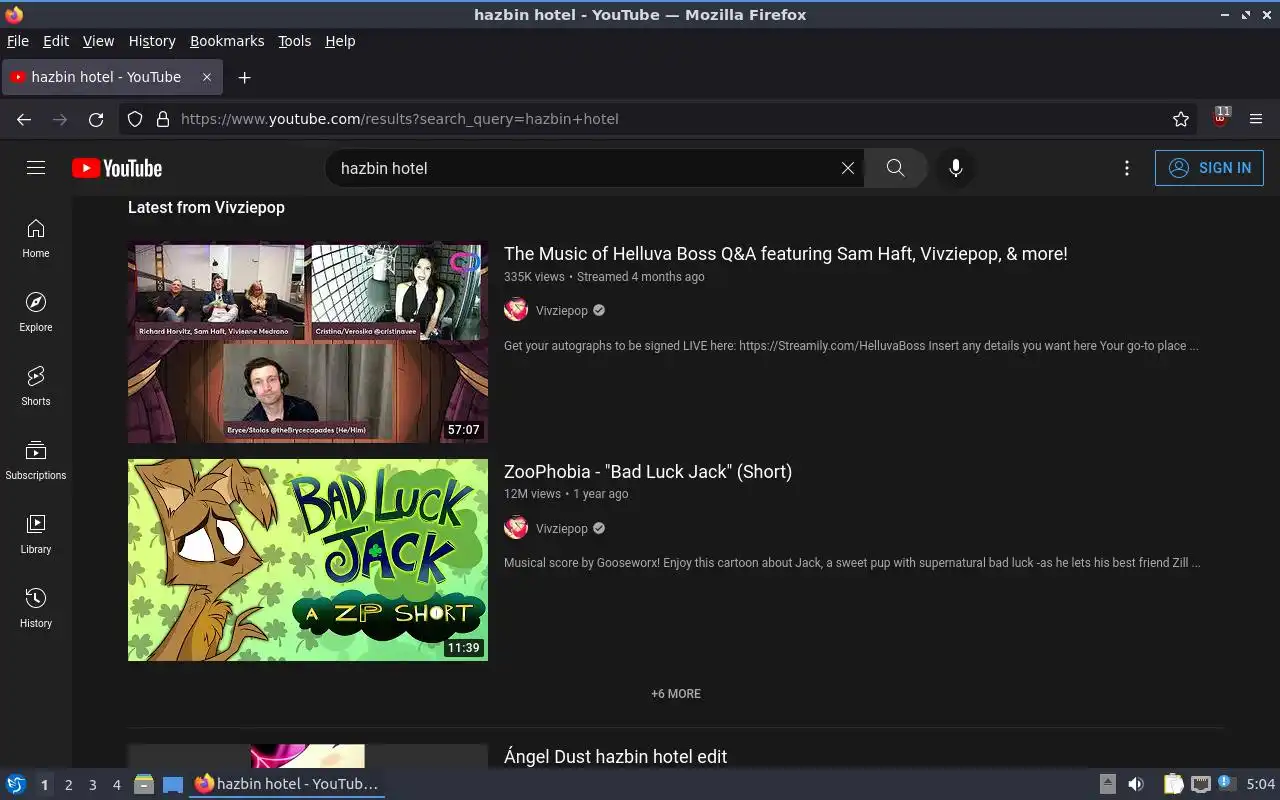Screen dimensions: 1280x800
Task: Open Explore in the sidebar
Action: pyautogui.click(x=36, y=313)
